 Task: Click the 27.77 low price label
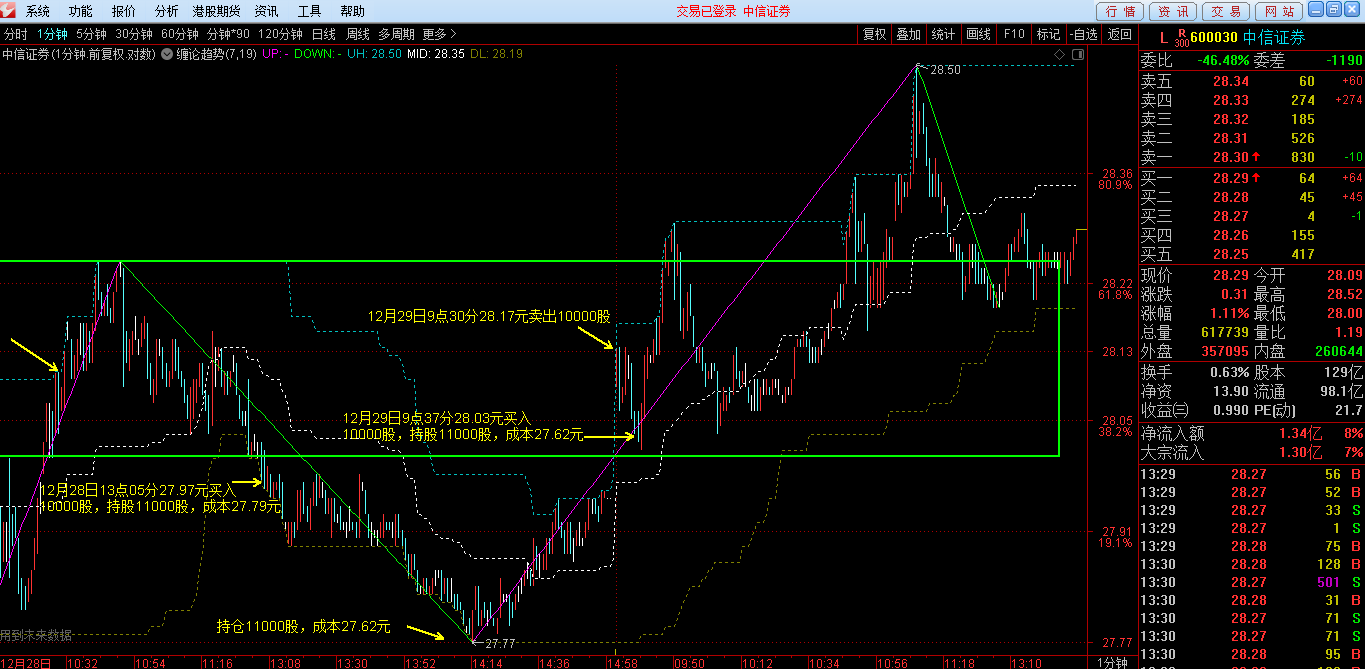tap(498, 644)
